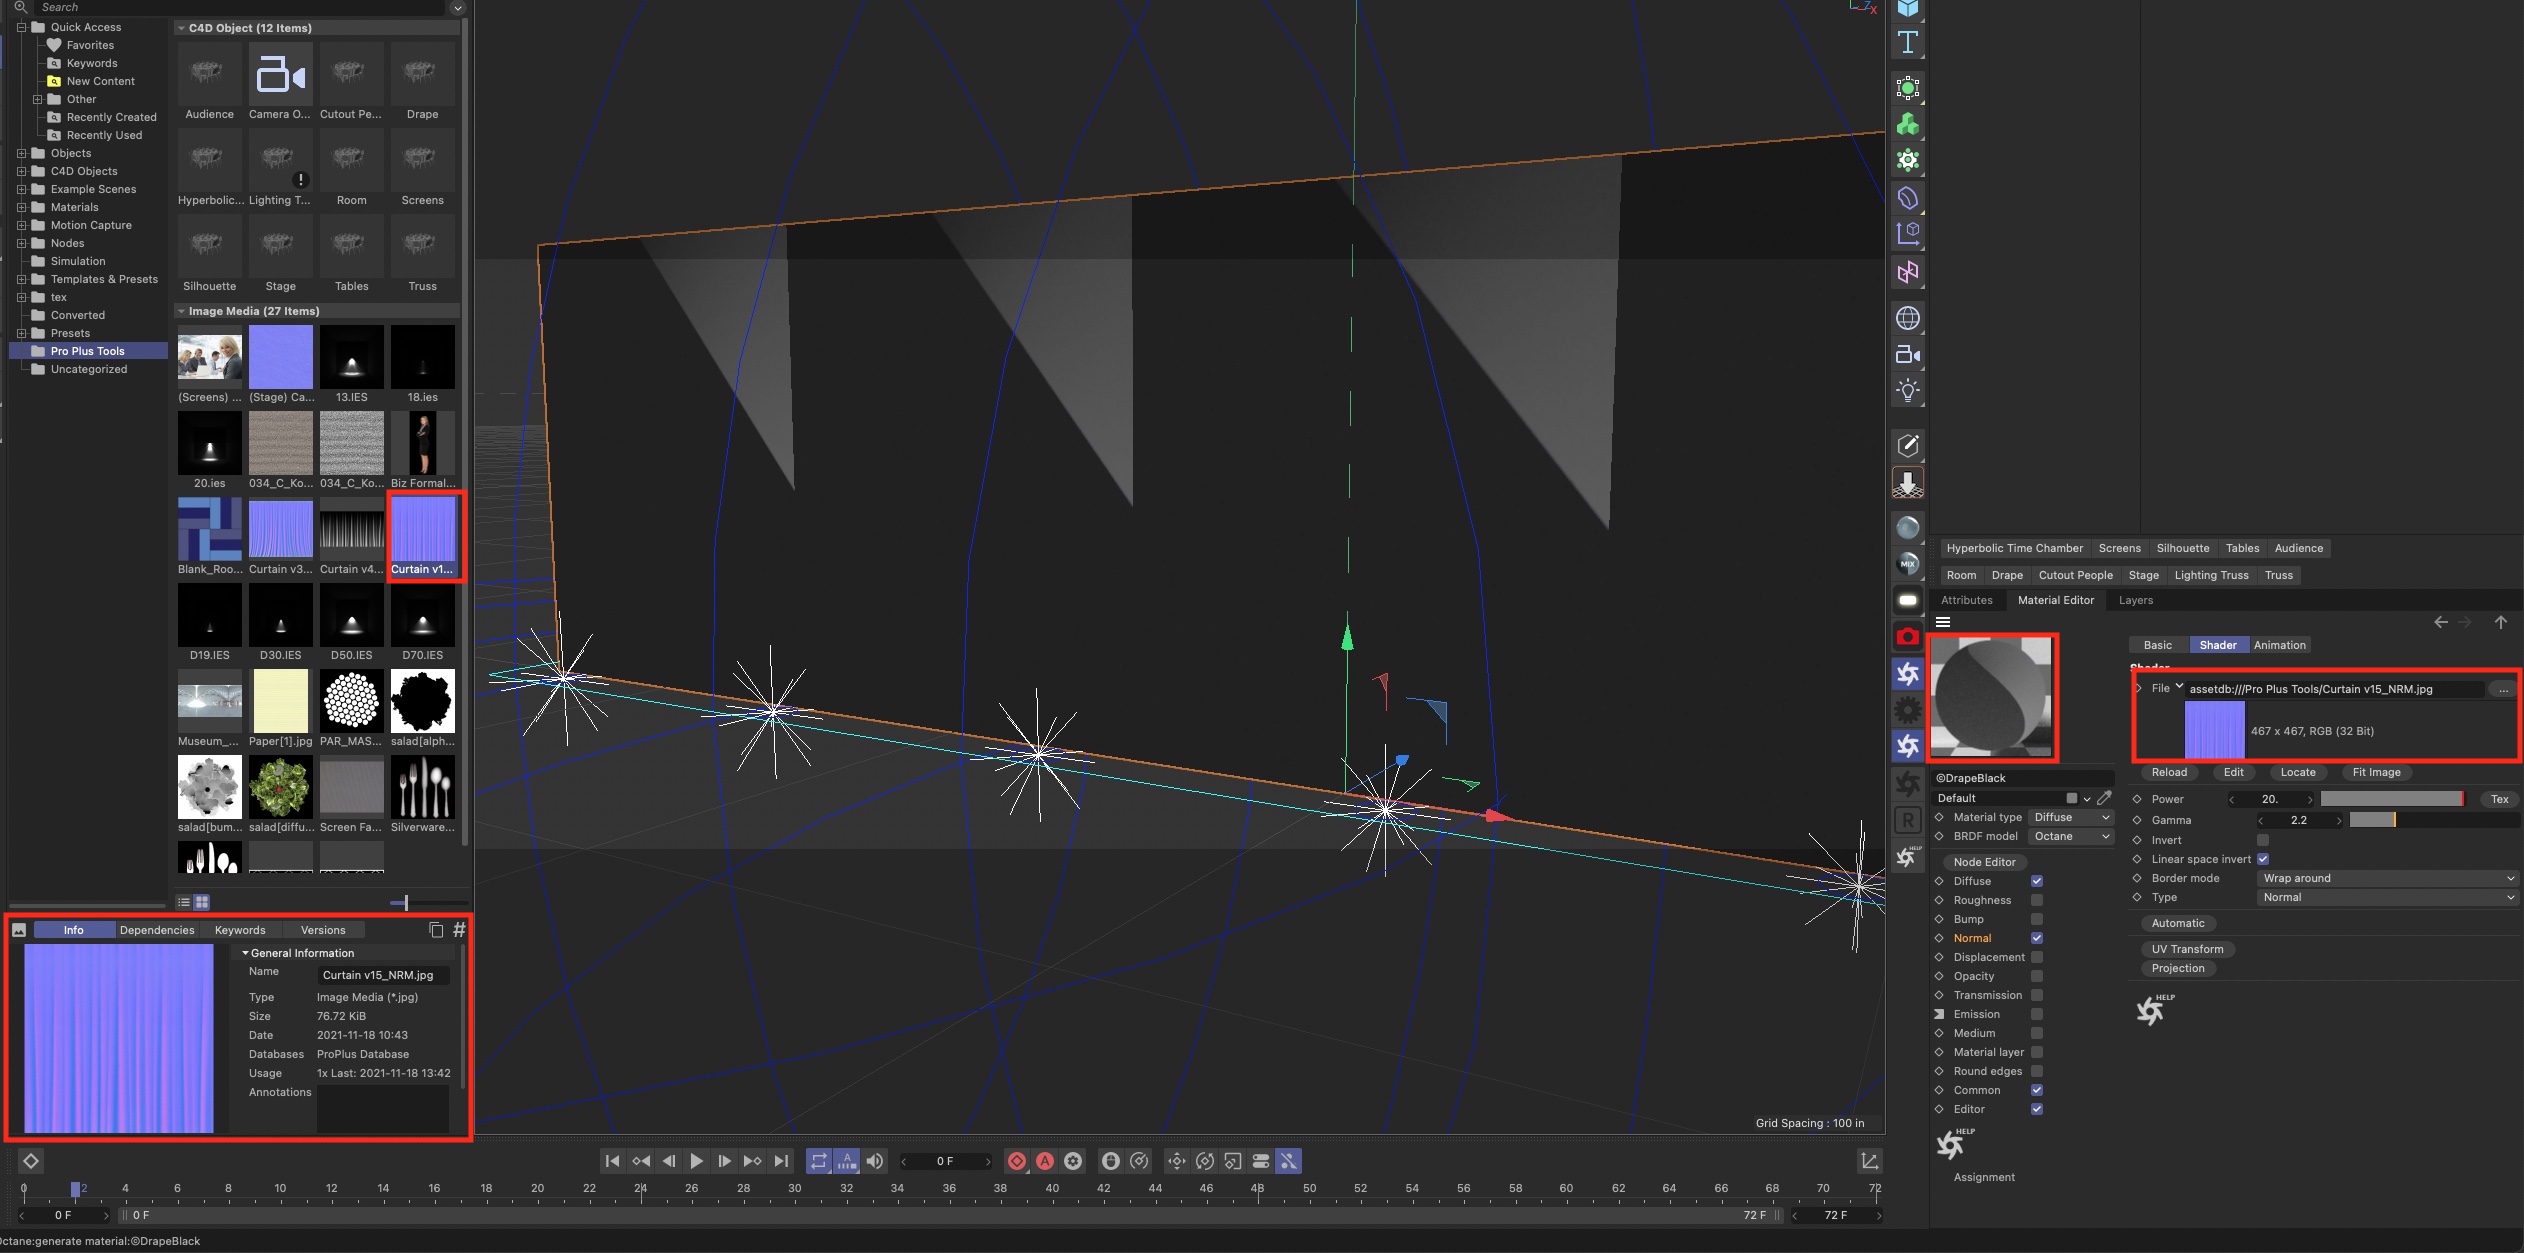Image resolution: width=2524 pixels, height=1253 pixels.
Task: Click the Reload button
Action: coord(2169,772)
